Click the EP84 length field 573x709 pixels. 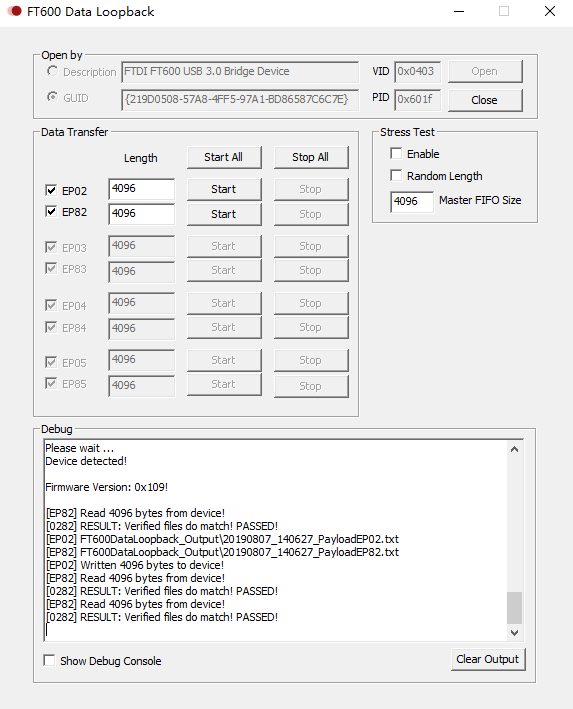pyautogui.click(x=142, y=328)
